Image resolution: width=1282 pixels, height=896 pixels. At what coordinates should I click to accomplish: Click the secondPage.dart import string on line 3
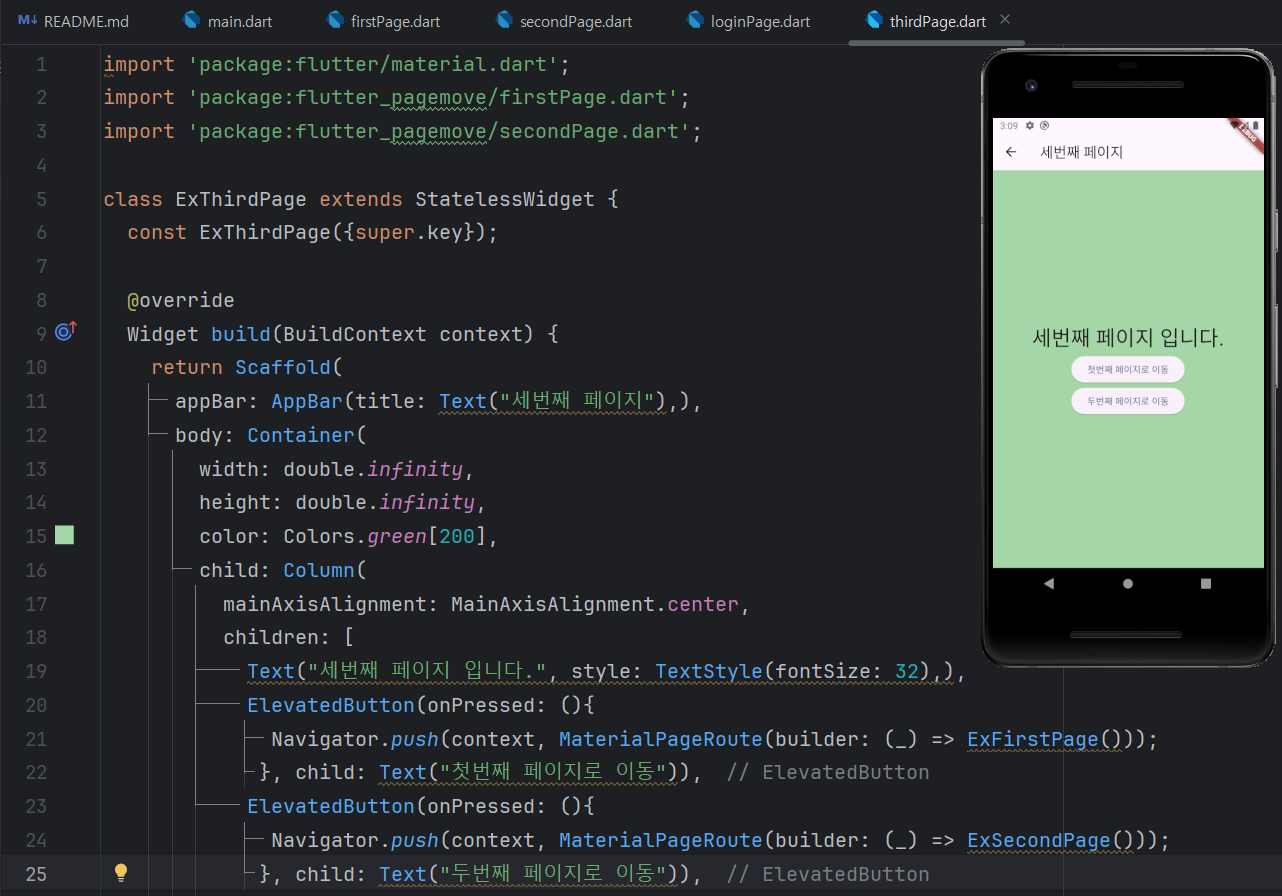pyautogui.click(x=439, y=131)
